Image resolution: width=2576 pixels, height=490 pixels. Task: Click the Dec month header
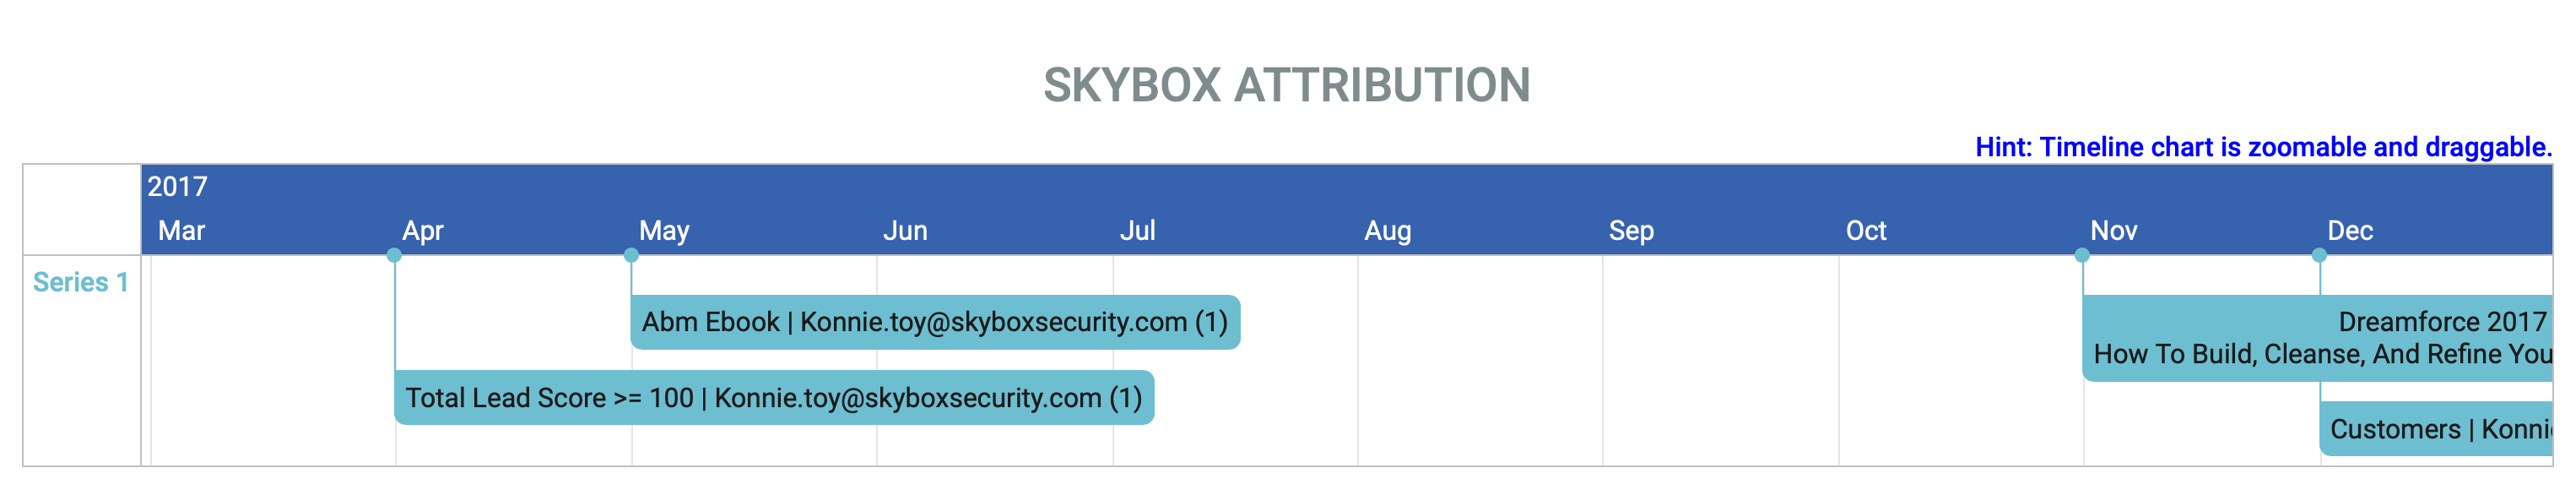tap(2350, 231)
